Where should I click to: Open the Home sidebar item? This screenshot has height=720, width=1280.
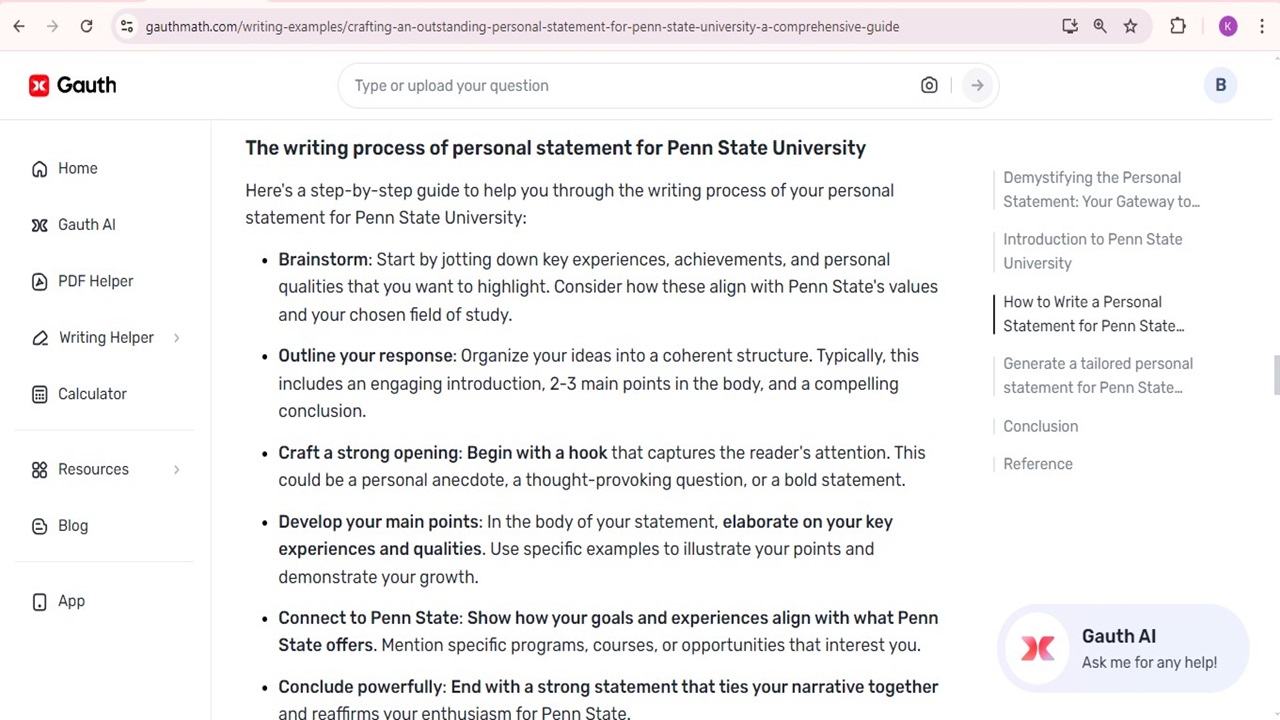[77, 168]
